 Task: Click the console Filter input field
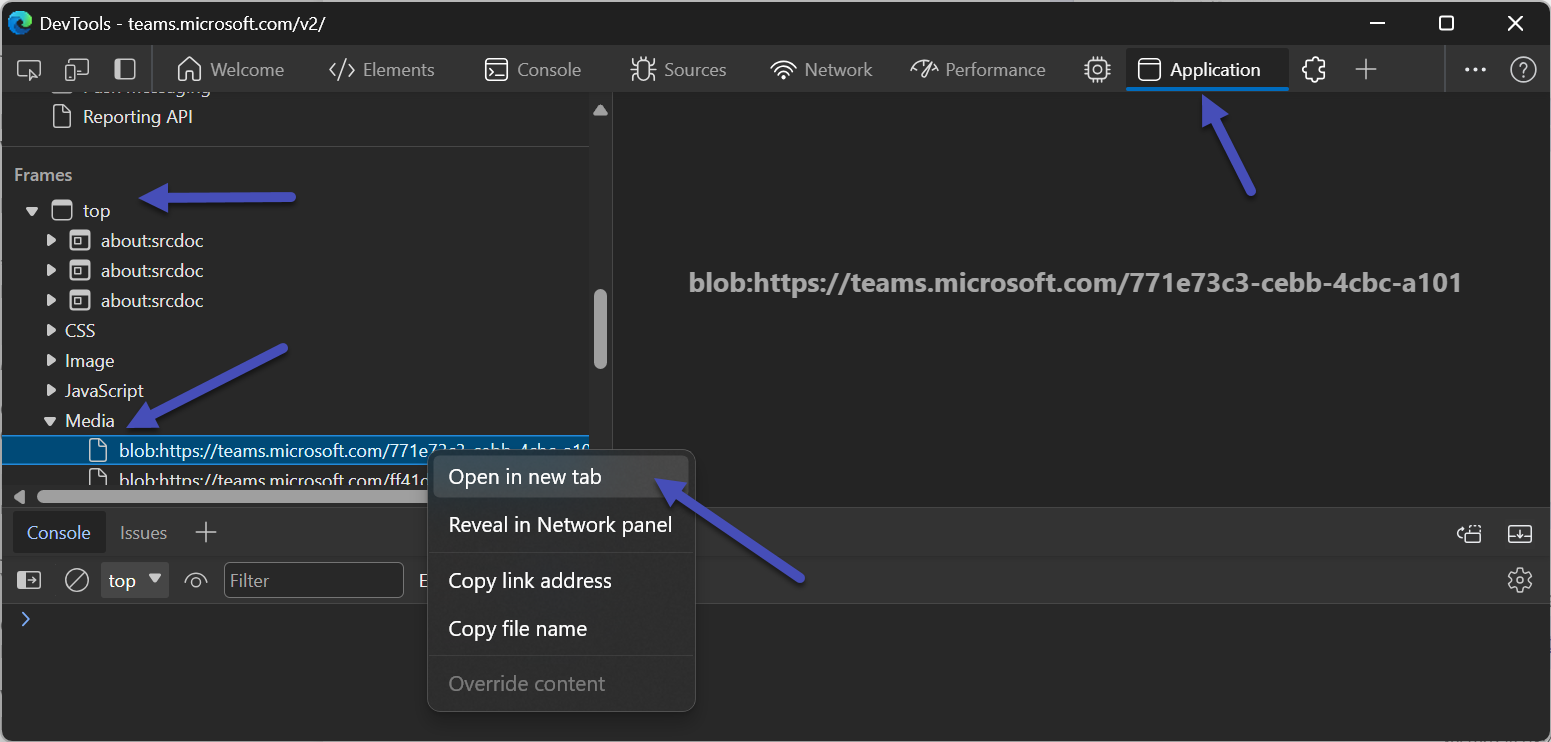(313, 580)
